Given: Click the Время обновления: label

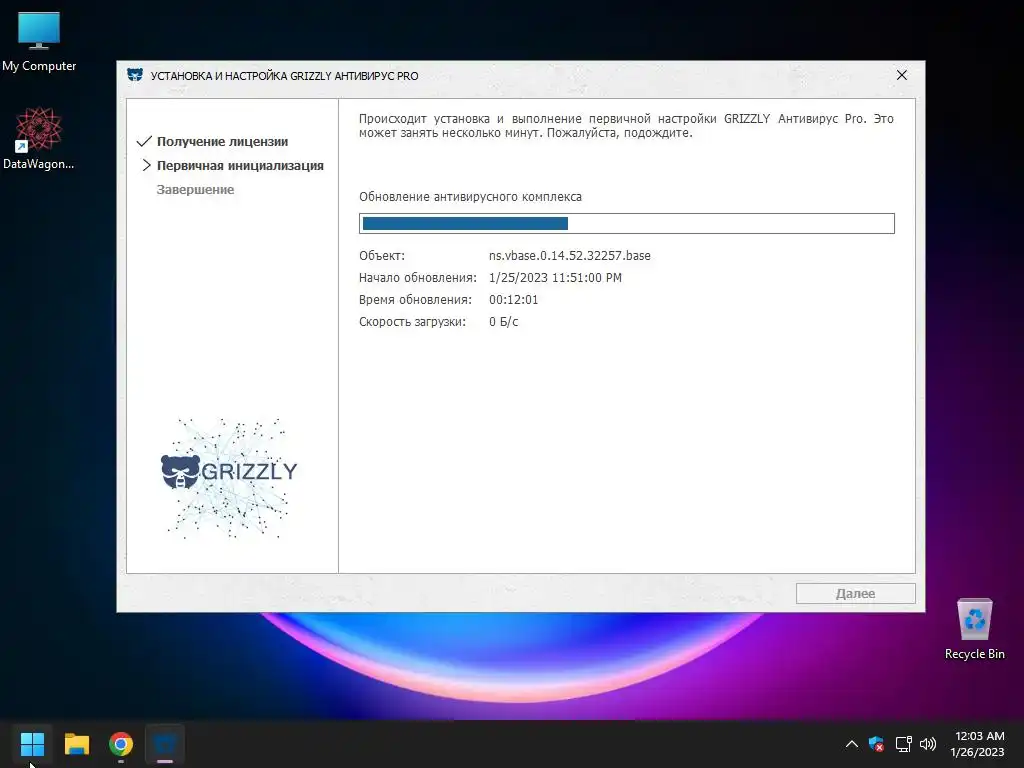Looking at the screenshot, I should click(415, 300).
